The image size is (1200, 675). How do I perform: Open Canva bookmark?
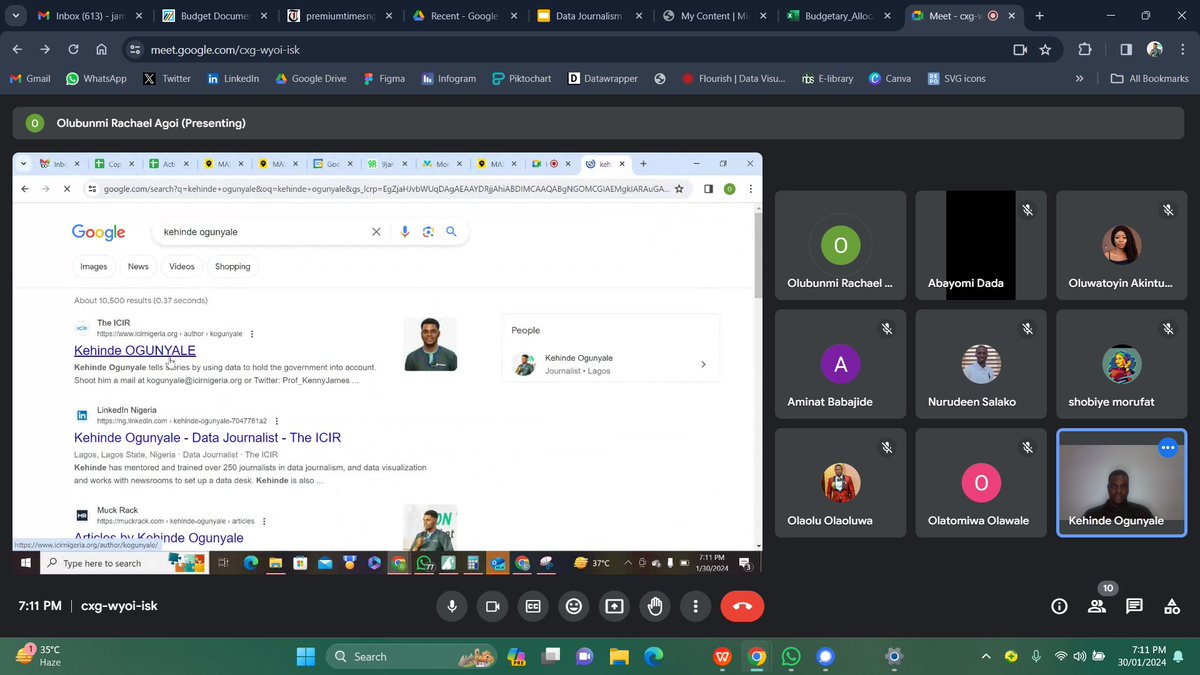(x=890, y=78)
